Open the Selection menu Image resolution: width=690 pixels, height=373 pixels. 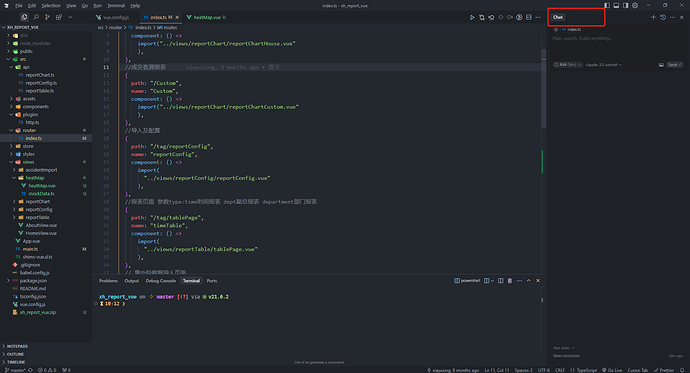click(51, 5)
